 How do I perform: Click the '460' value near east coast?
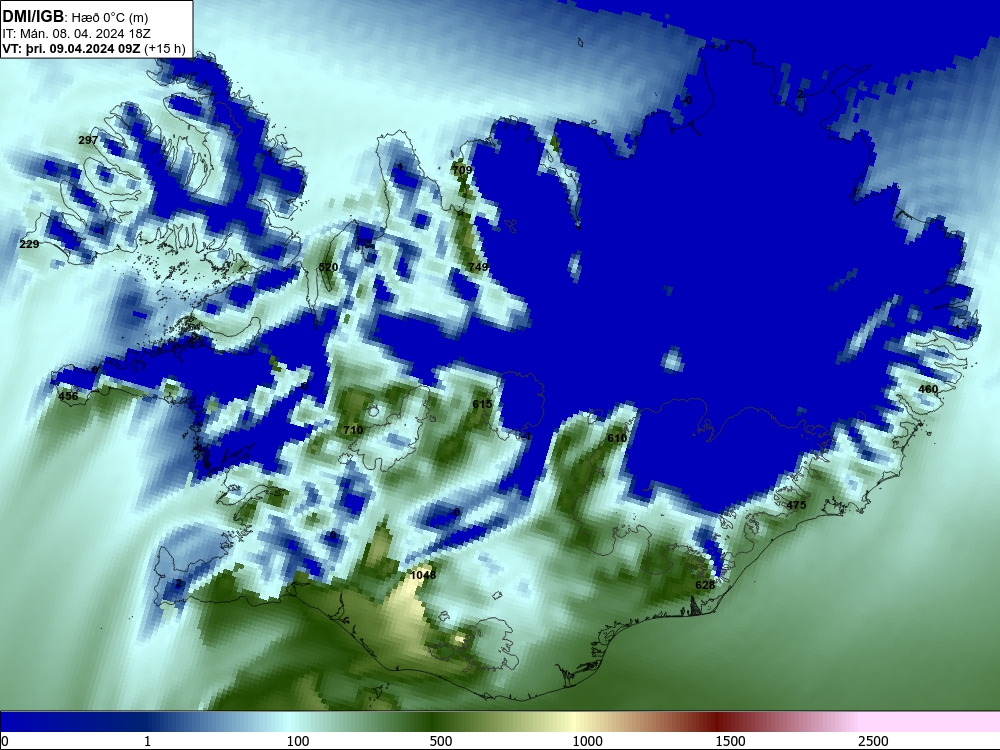tap(928, 389)
